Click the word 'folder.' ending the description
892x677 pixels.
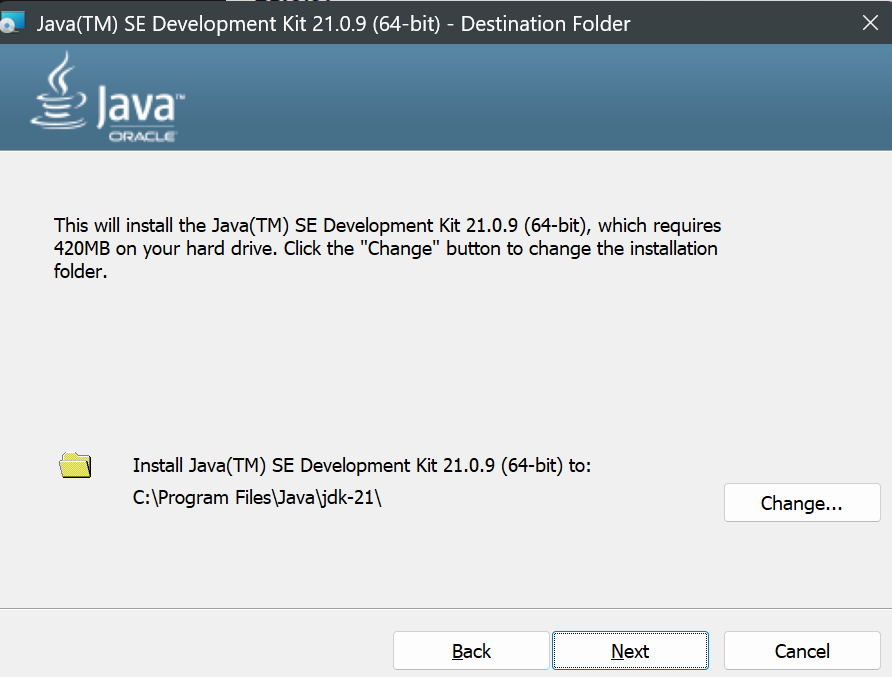coord(80,270)
